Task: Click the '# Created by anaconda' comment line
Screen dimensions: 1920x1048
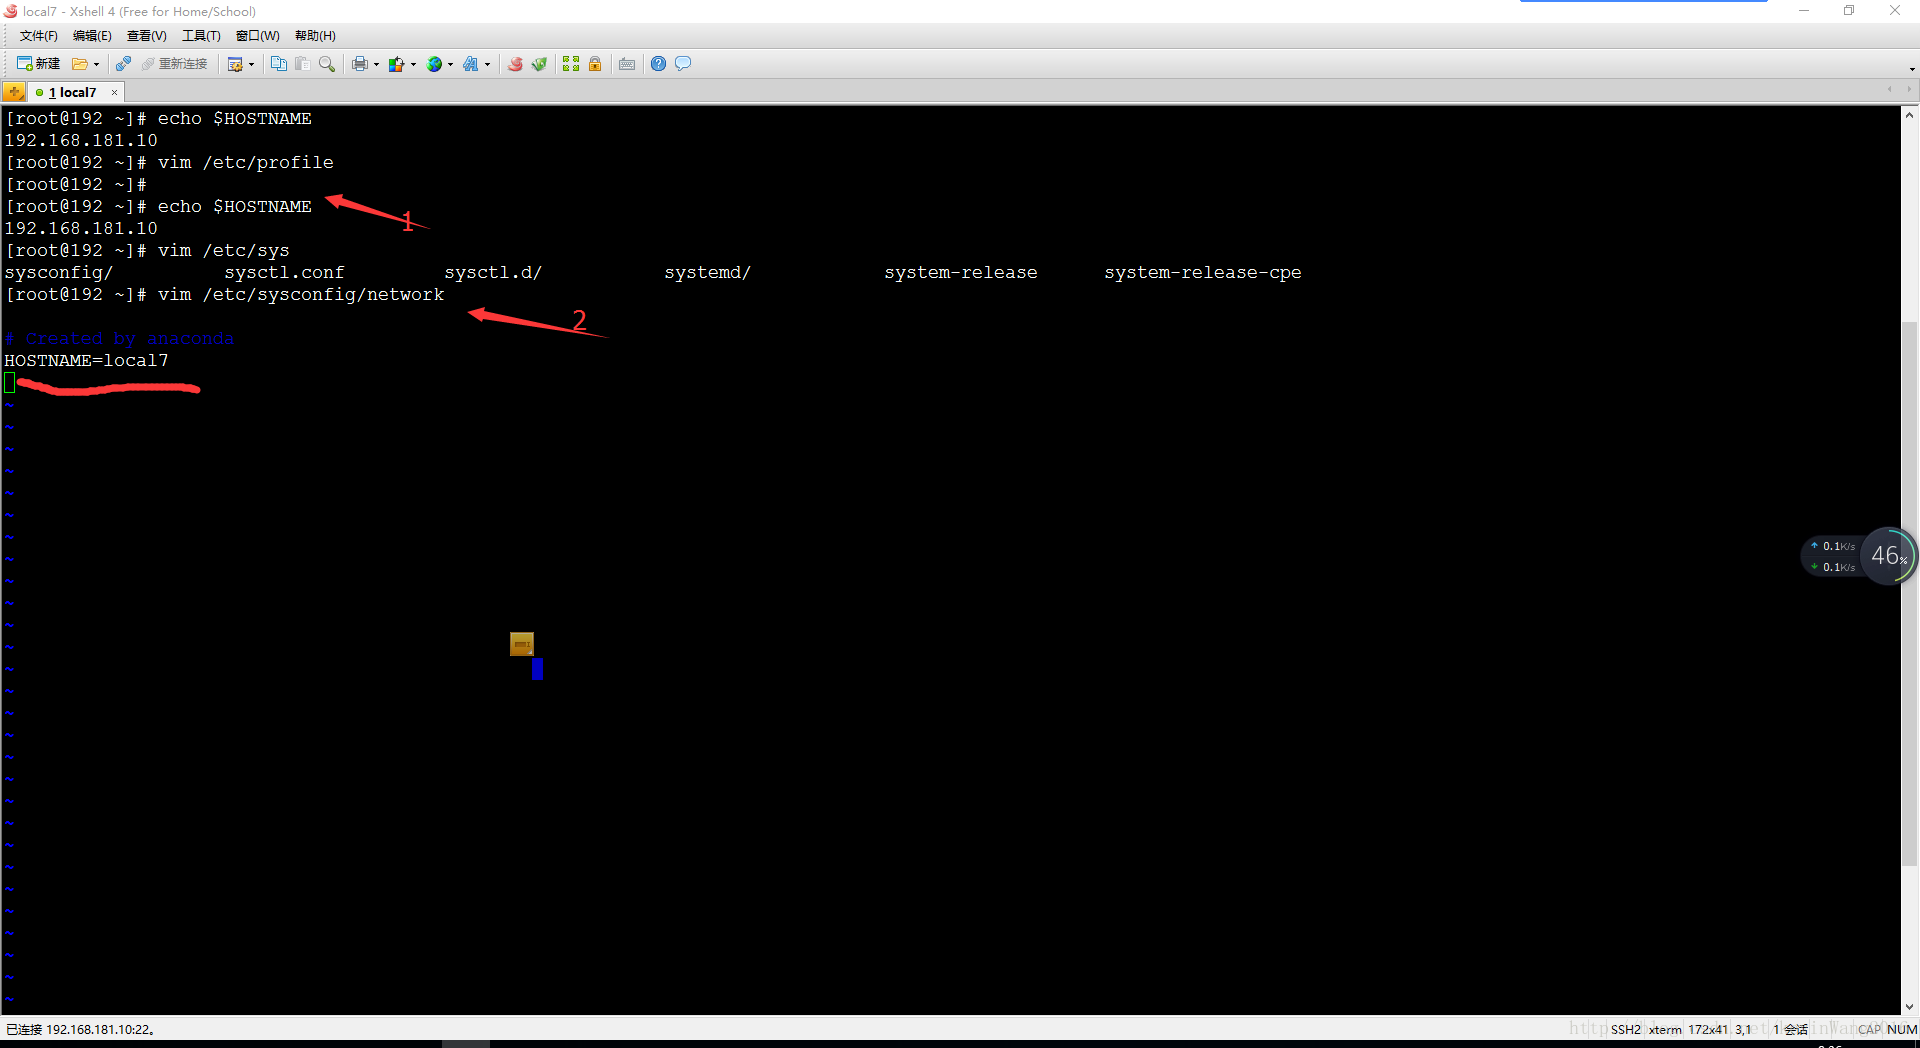Action: point(119,338)
